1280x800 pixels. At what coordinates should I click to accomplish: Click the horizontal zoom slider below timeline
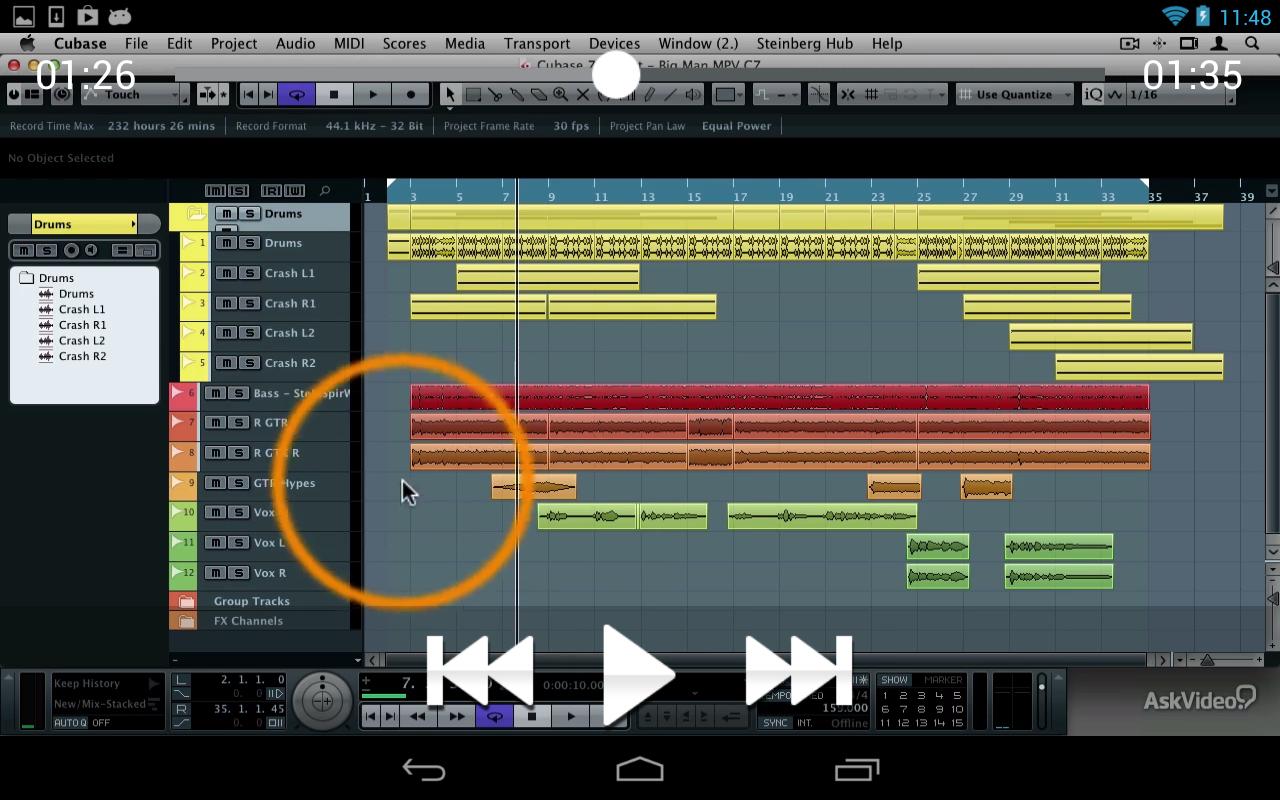point(1207,660)
